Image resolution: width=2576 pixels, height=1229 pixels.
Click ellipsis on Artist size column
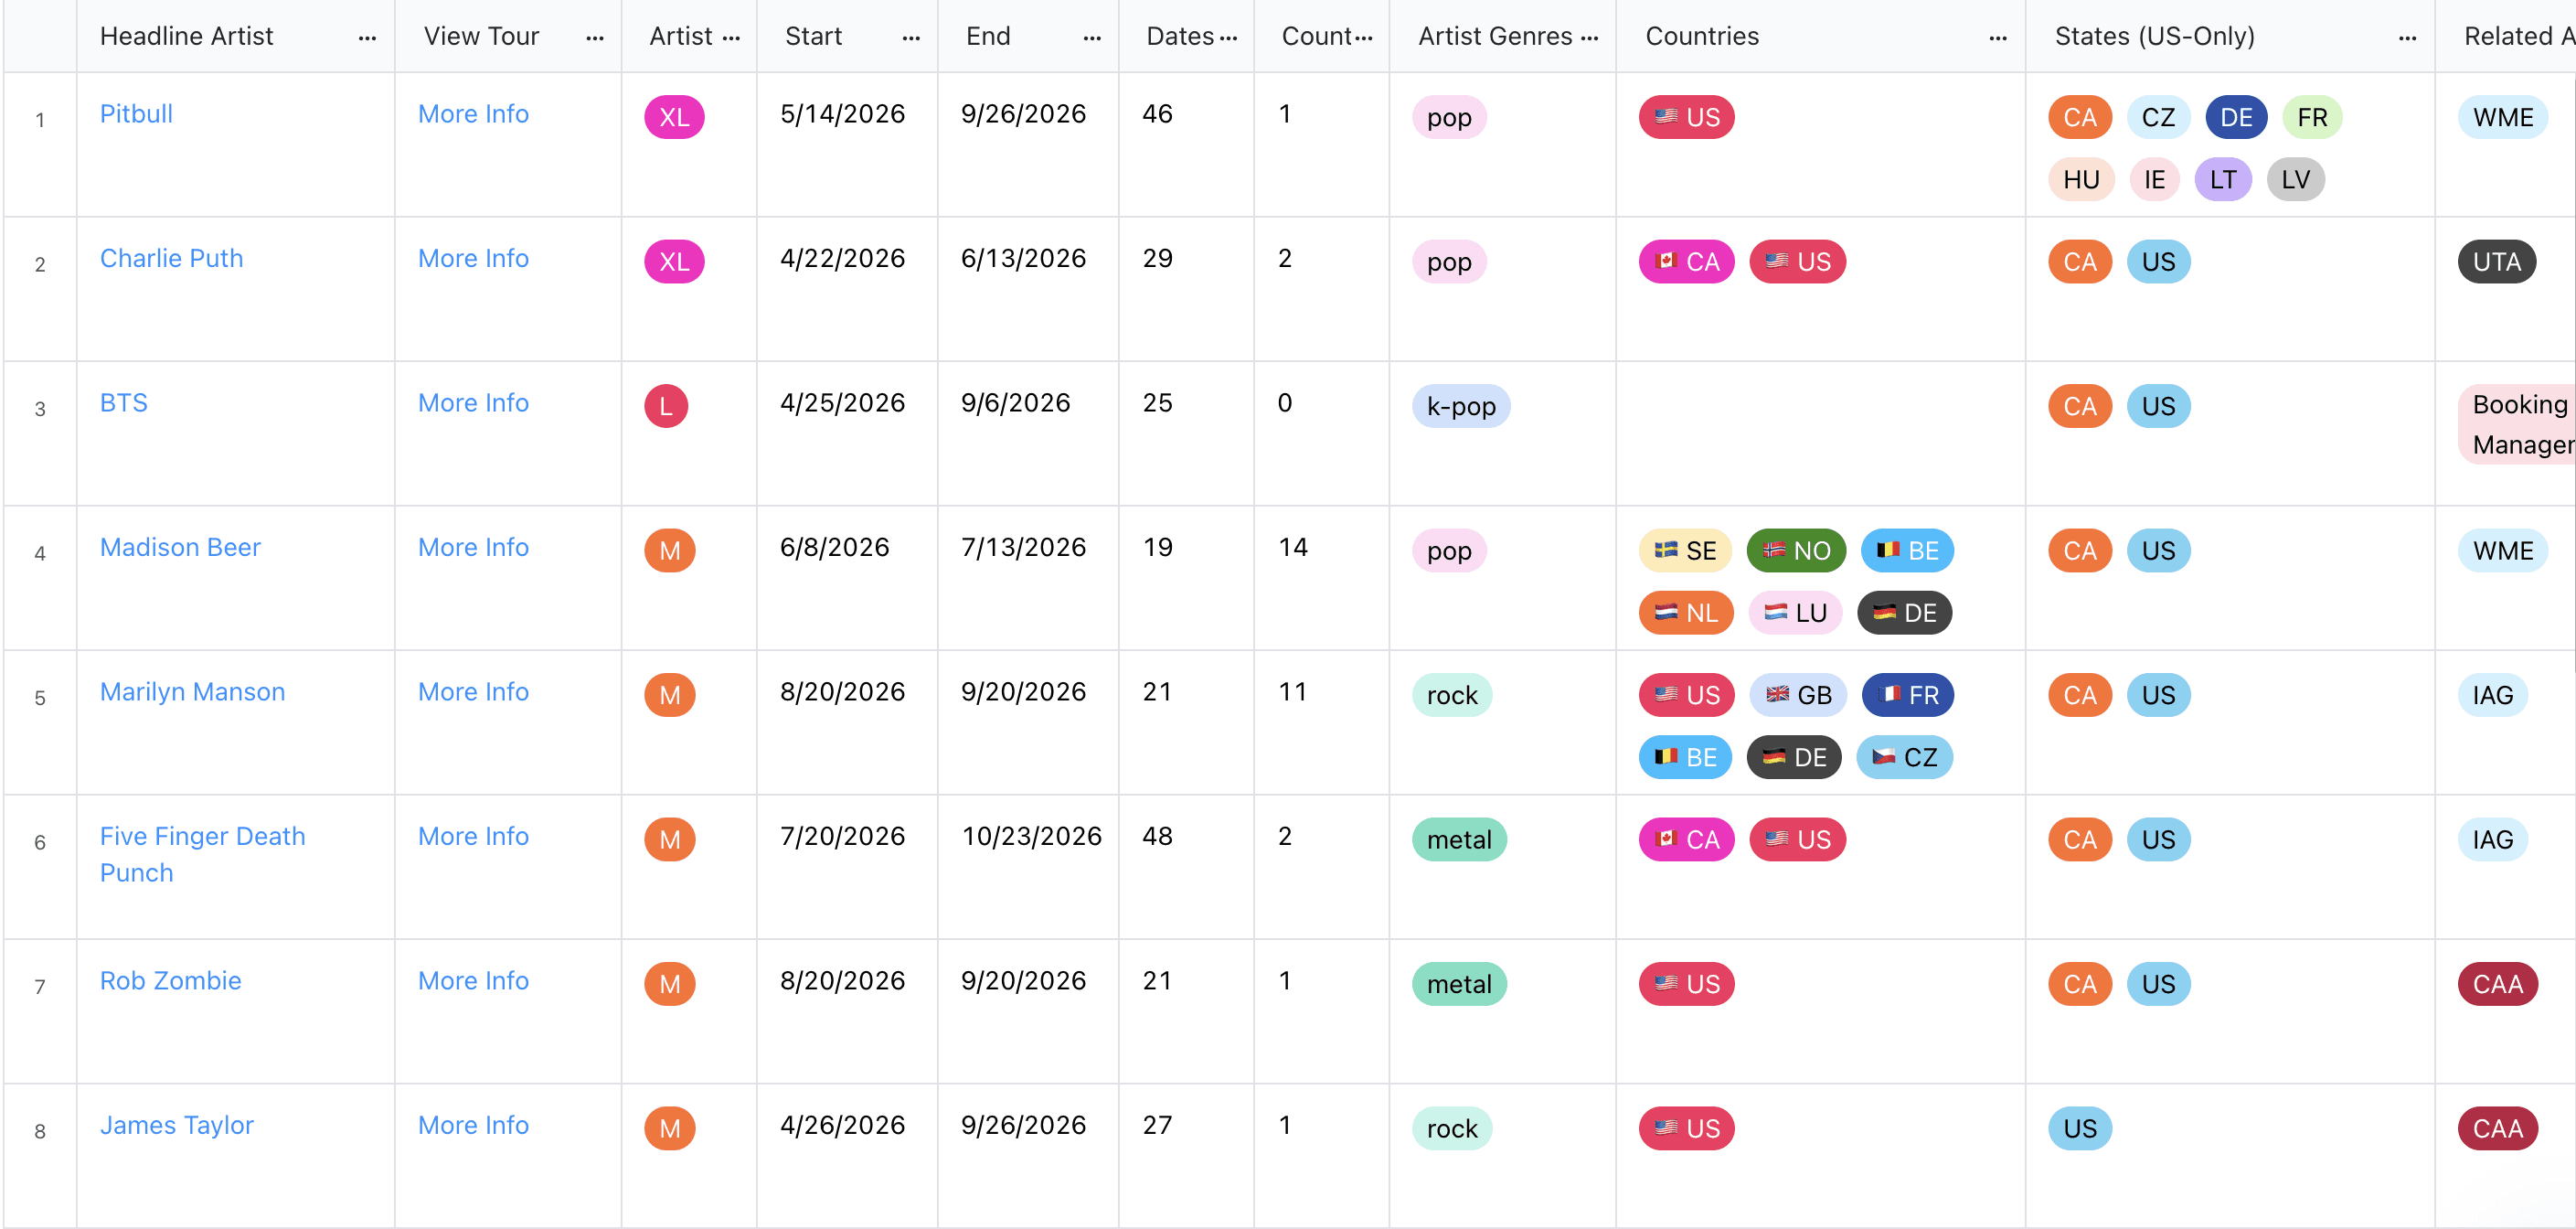tap(731, 38)
